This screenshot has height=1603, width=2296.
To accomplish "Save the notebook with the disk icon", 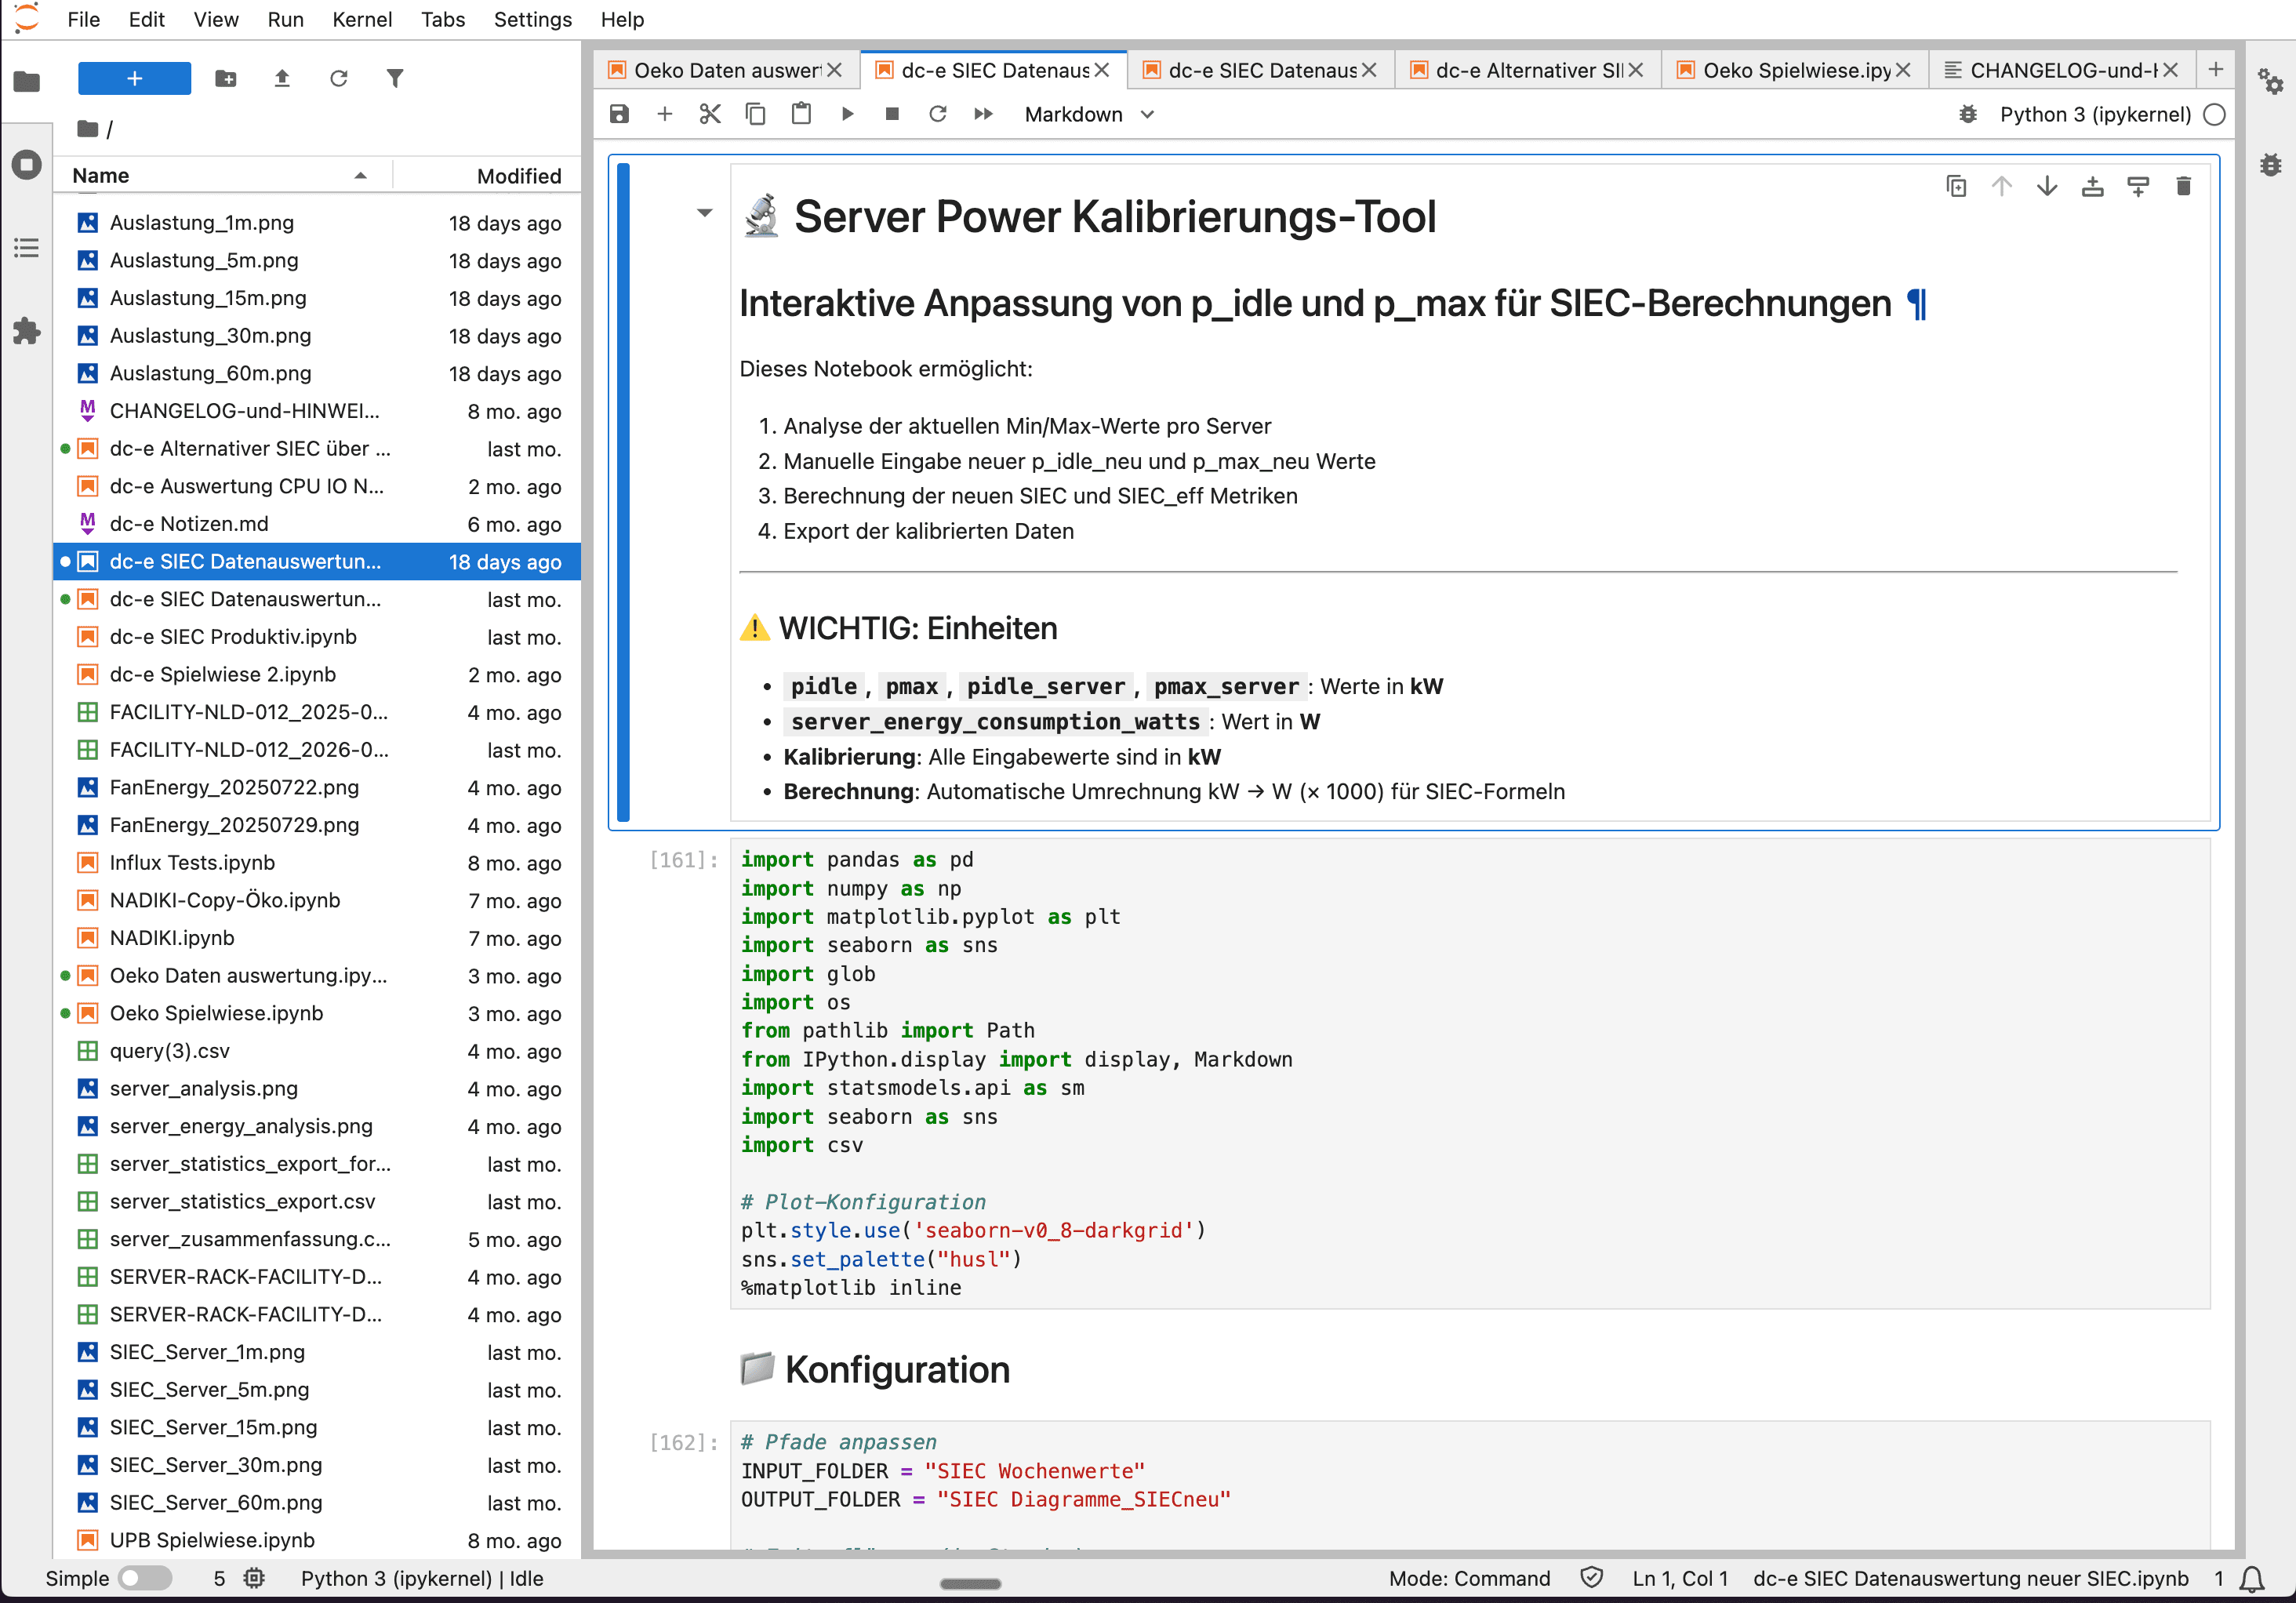I will (x=618, y=114).
